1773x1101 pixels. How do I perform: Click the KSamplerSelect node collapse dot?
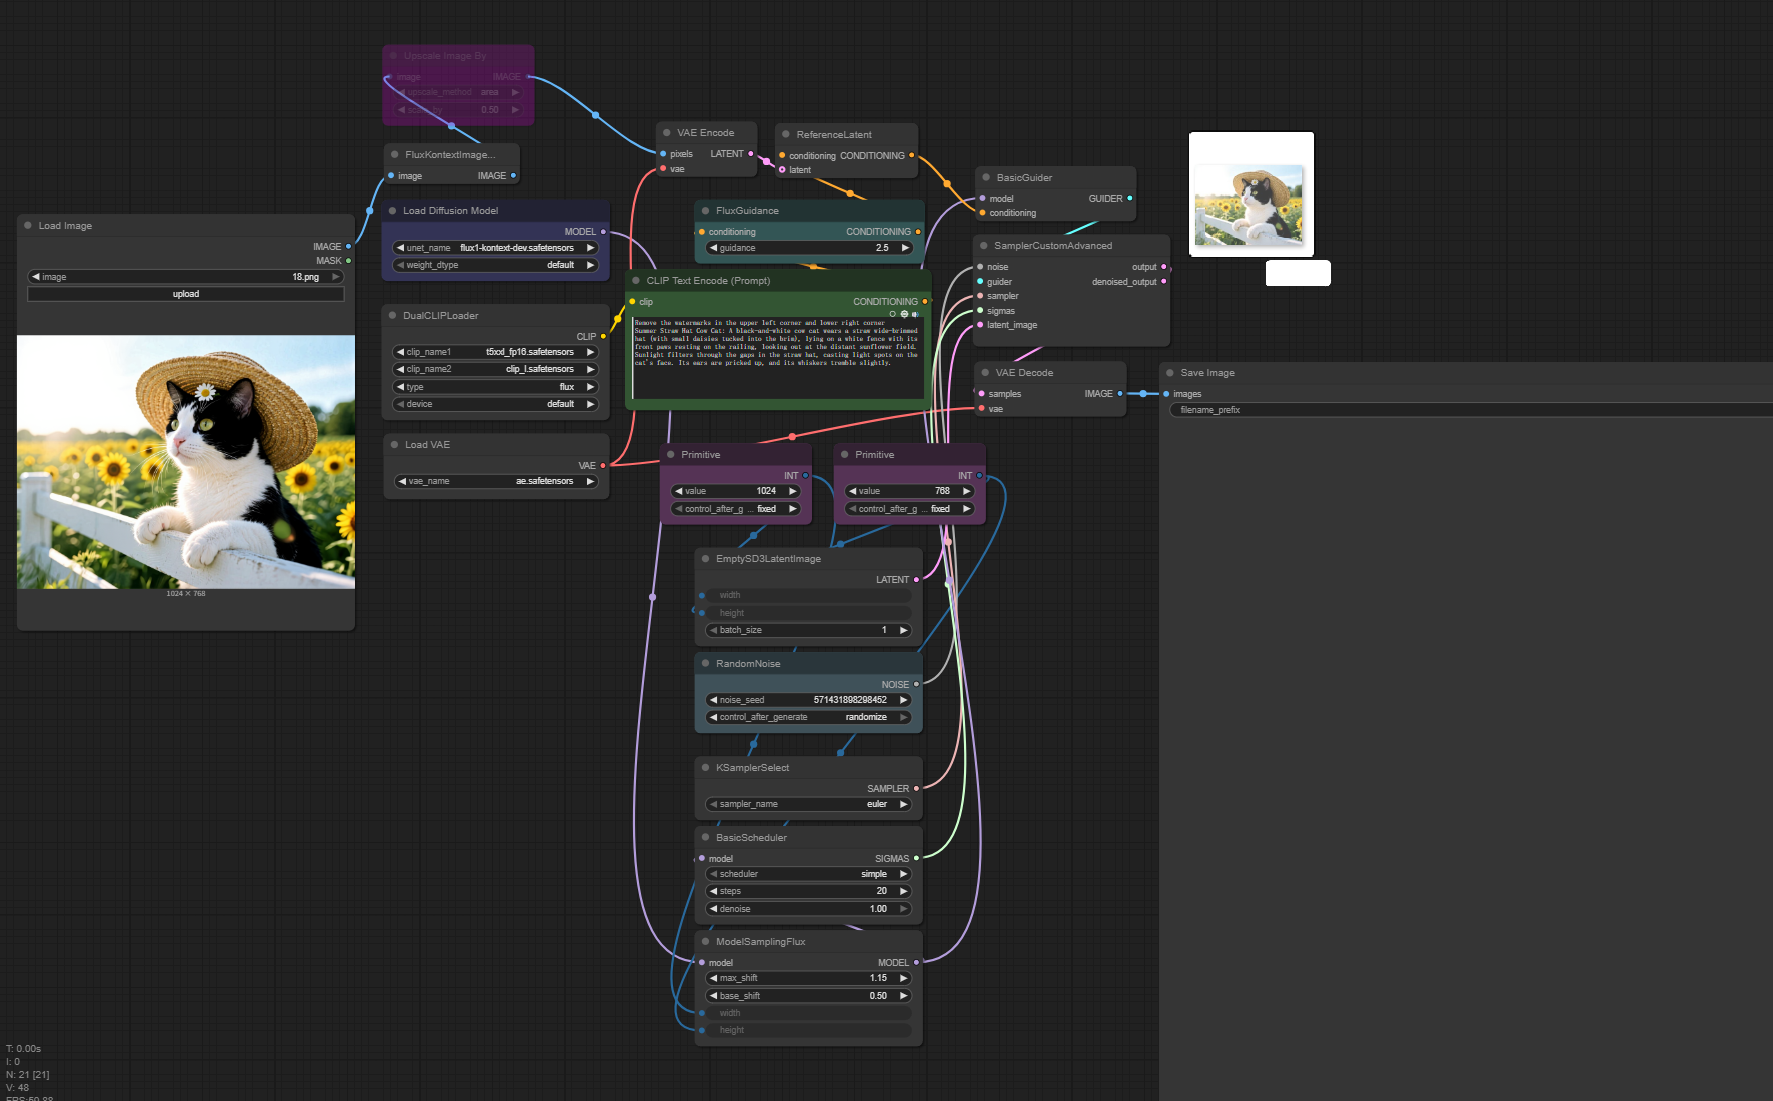click(705, 768)
